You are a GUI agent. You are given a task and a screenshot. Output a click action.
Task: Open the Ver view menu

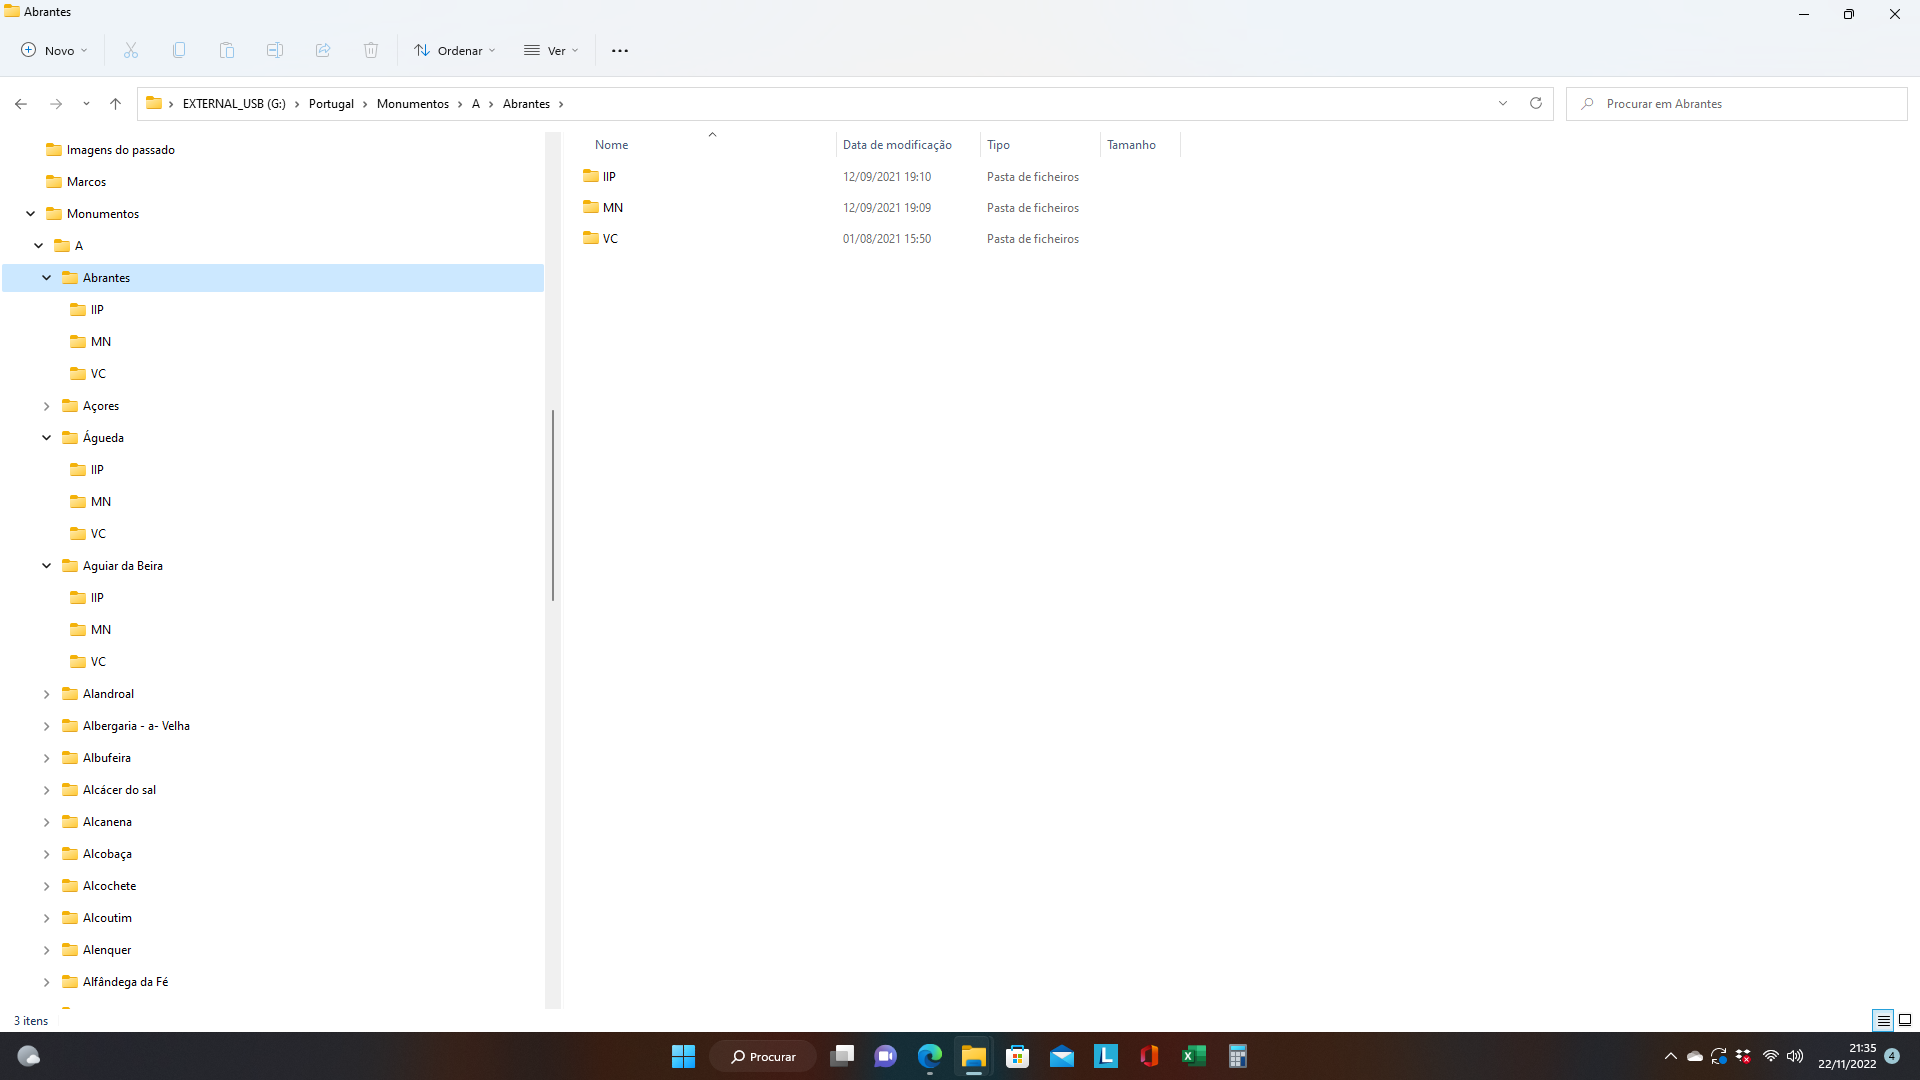click(x=551, y=50)
